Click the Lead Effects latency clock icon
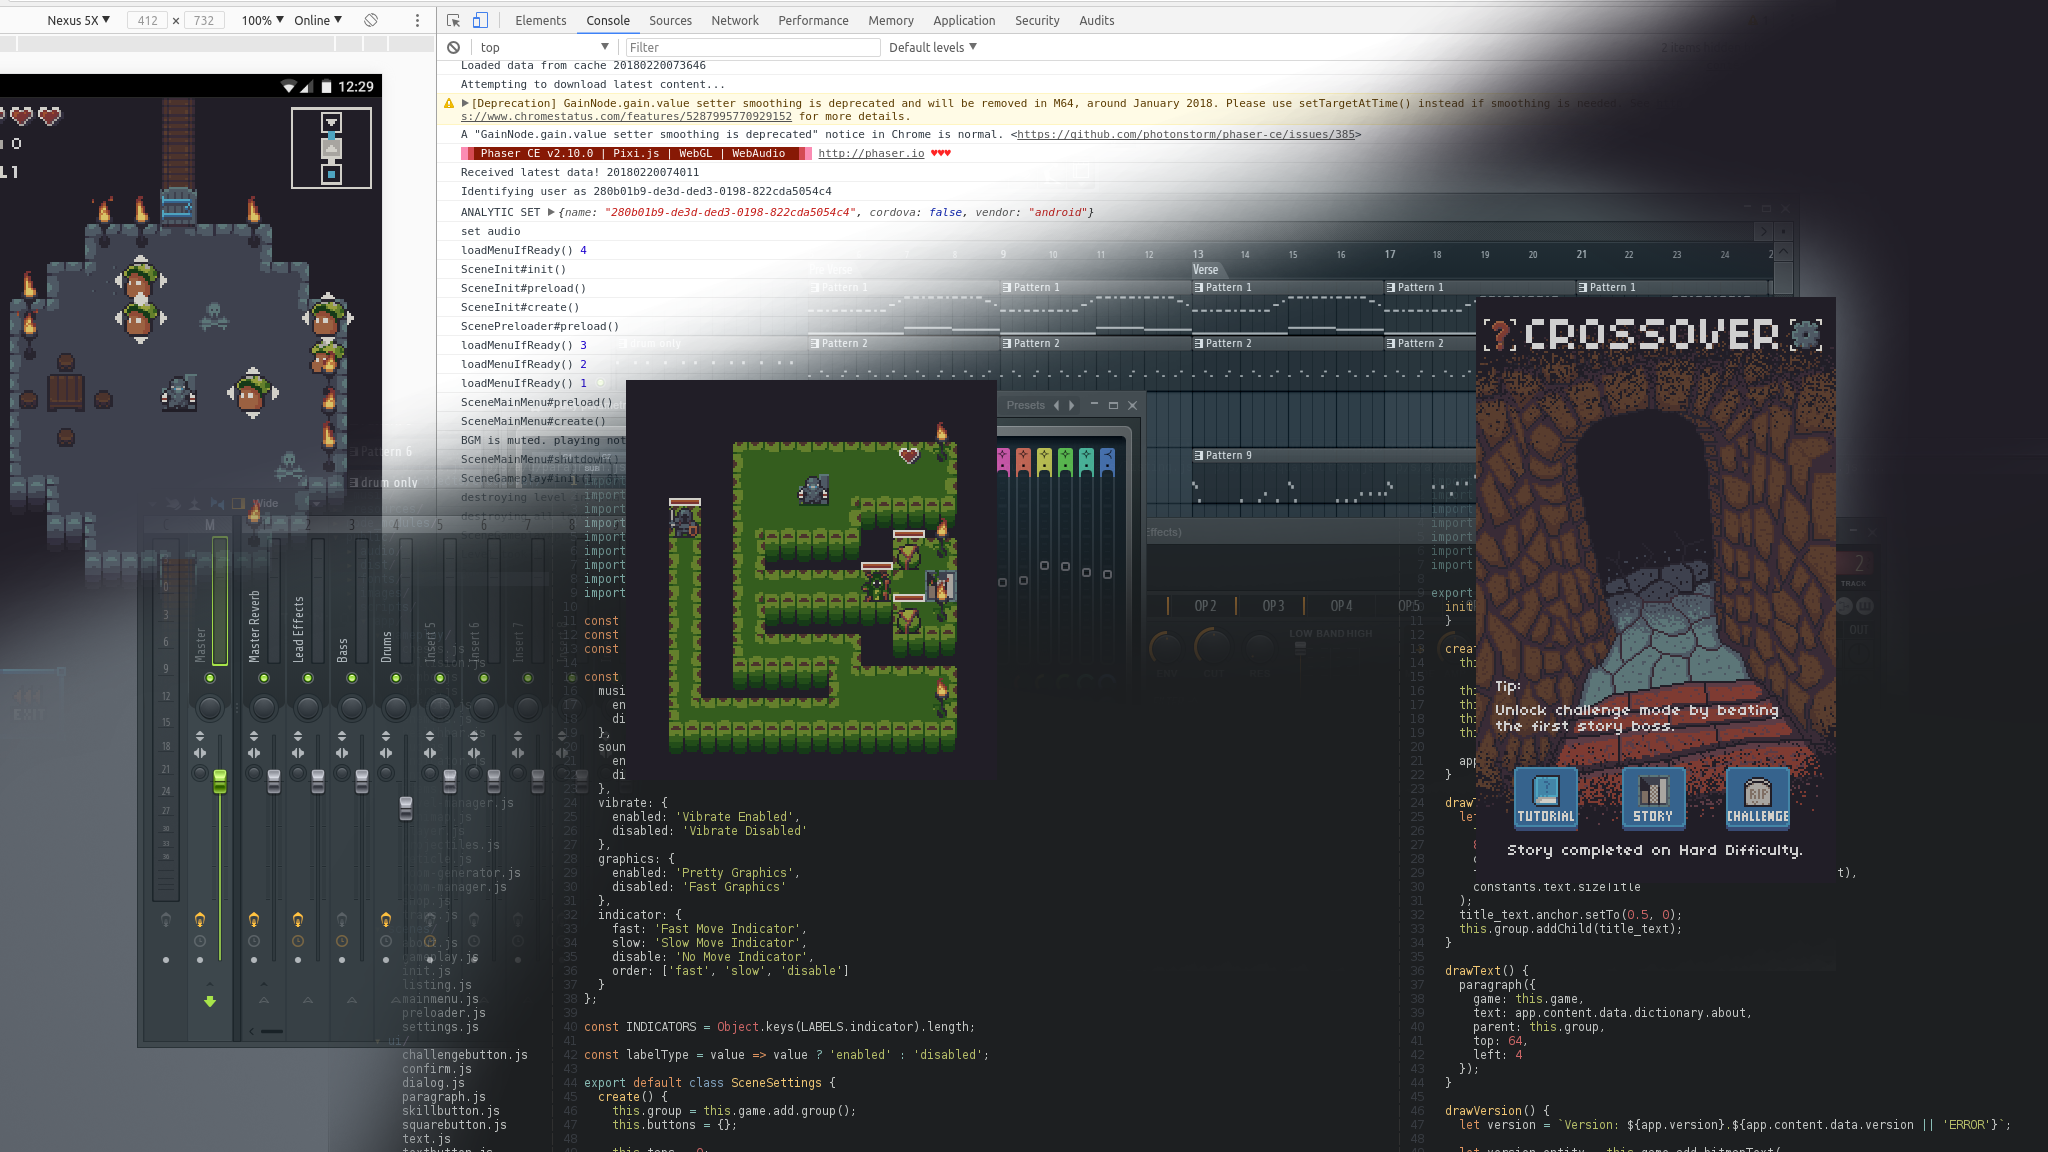This screenshot has height=1152, width=2048. (x=298, y=941)
